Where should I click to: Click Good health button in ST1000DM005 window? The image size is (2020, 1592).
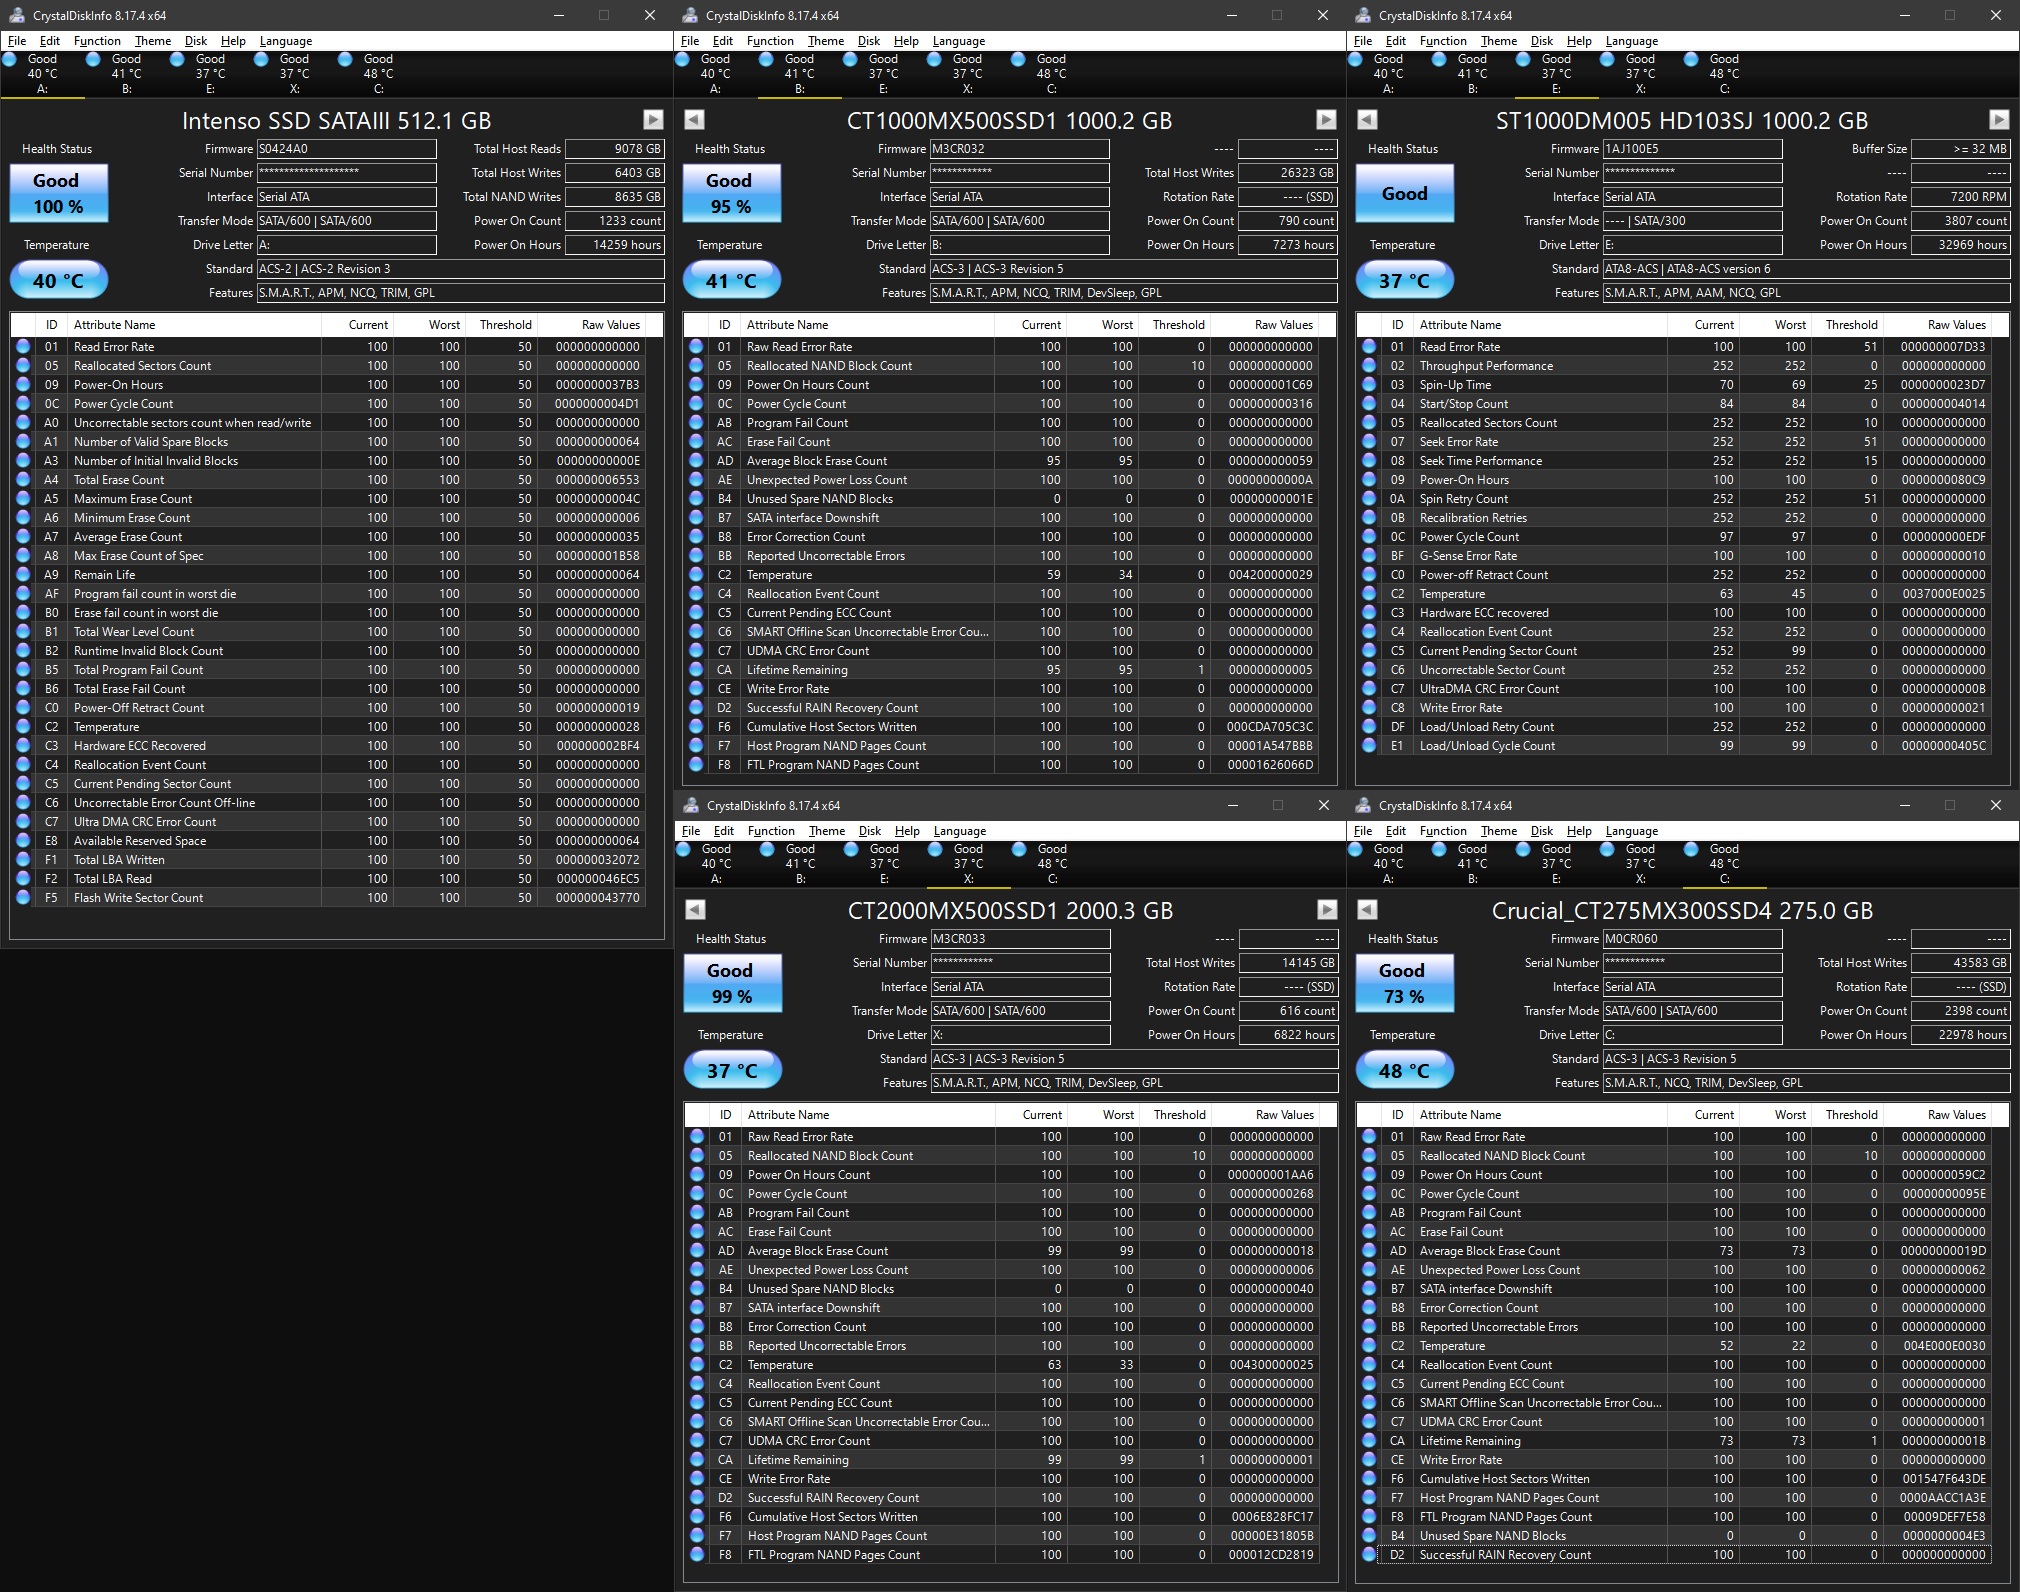1404,193
